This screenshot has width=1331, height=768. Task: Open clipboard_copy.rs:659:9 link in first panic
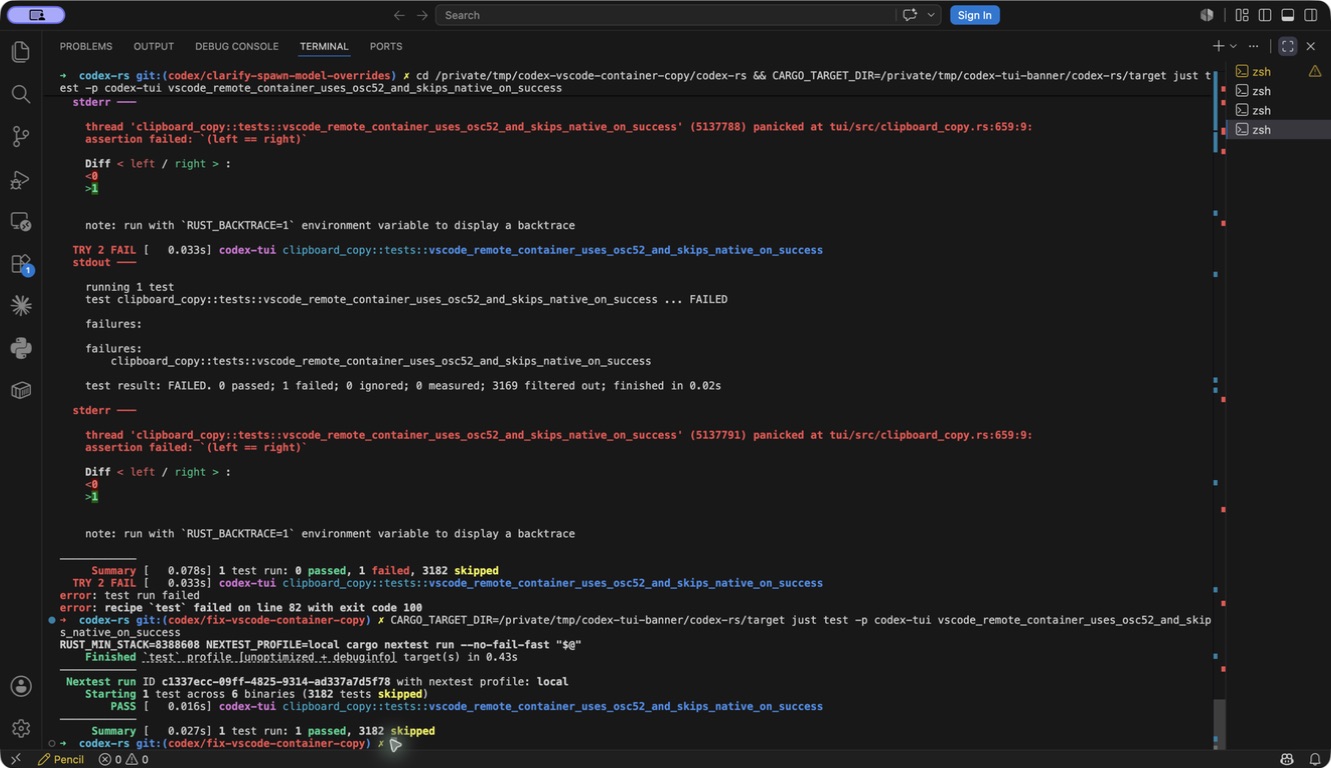click(931, 127)
